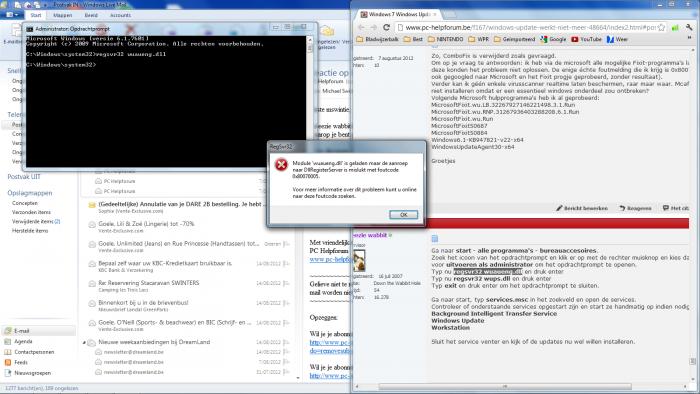Viewport: 700px width, 394px height.
Task: Open the Goele, Lili & Zoé (Lingerie) email
Action: [187, 227]
